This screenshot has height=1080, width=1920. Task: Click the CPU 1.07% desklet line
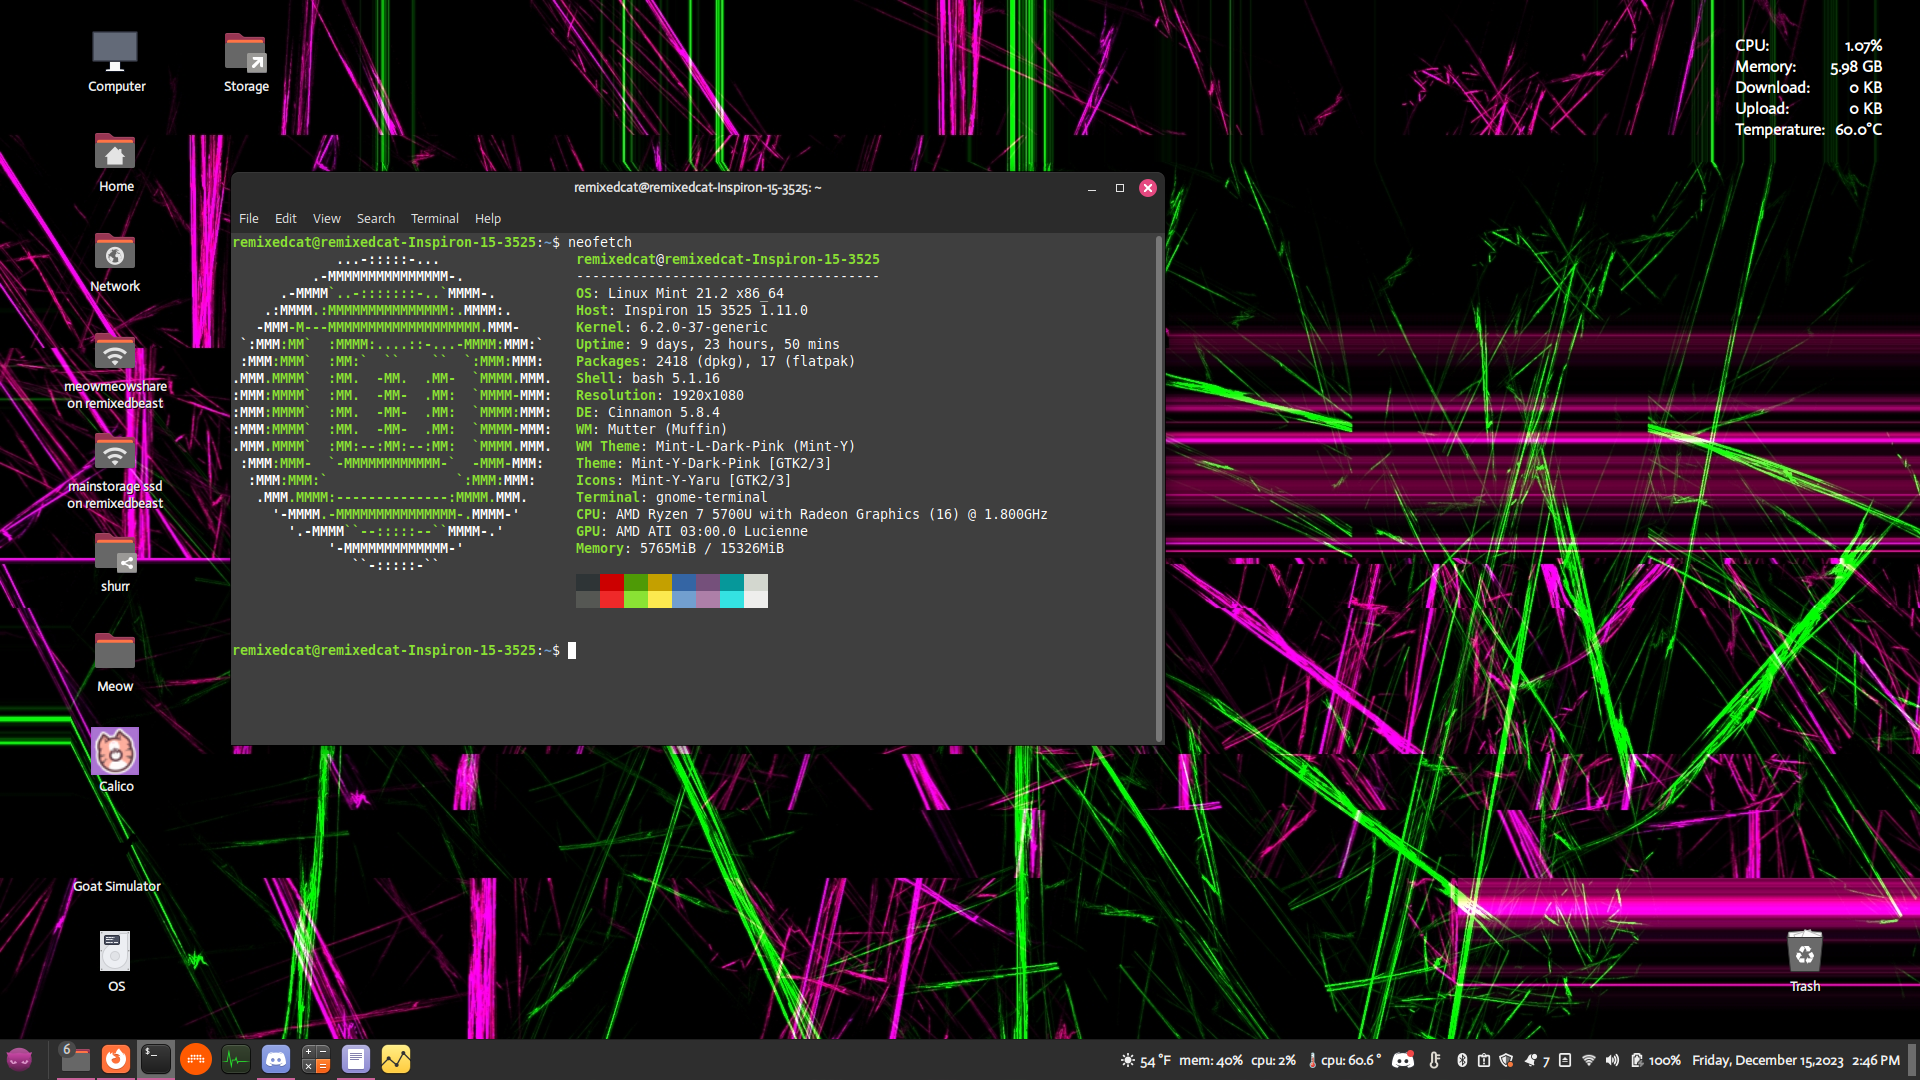pyautogui.click(x=1808, y=46)
